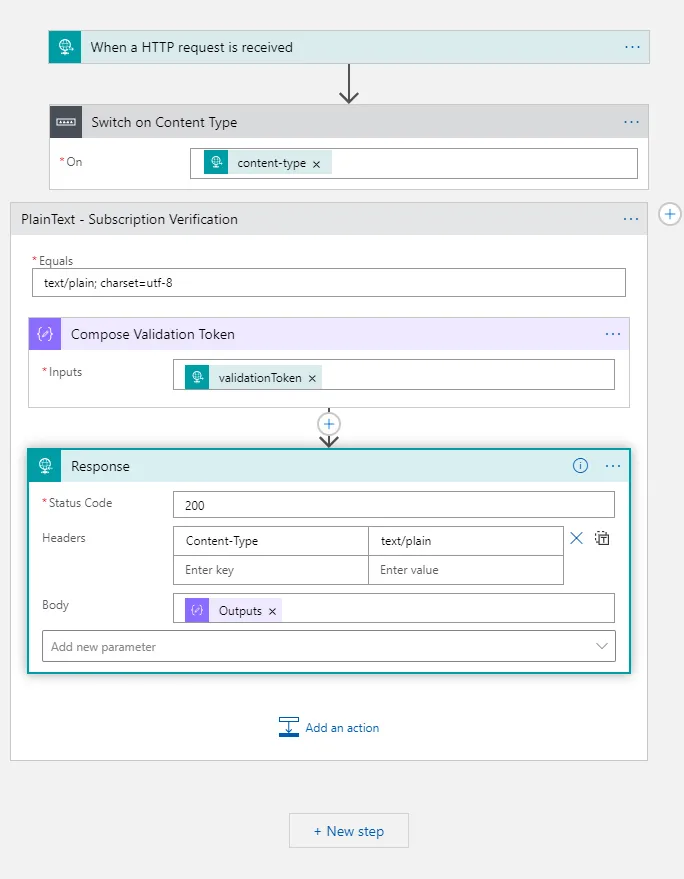
Task: Add a new case with plus circle
Action: [x=669, y=214]
